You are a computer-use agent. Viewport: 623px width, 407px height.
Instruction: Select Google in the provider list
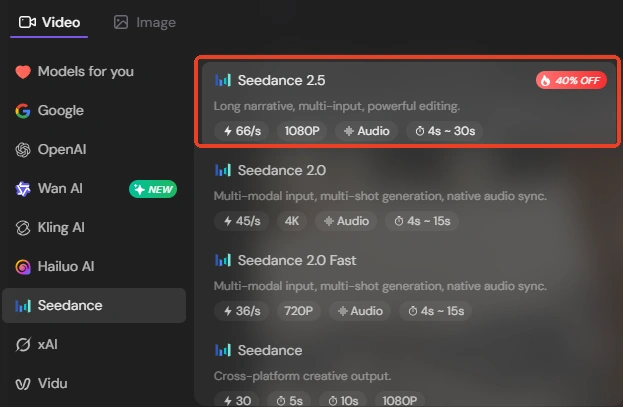pos(94,110)
